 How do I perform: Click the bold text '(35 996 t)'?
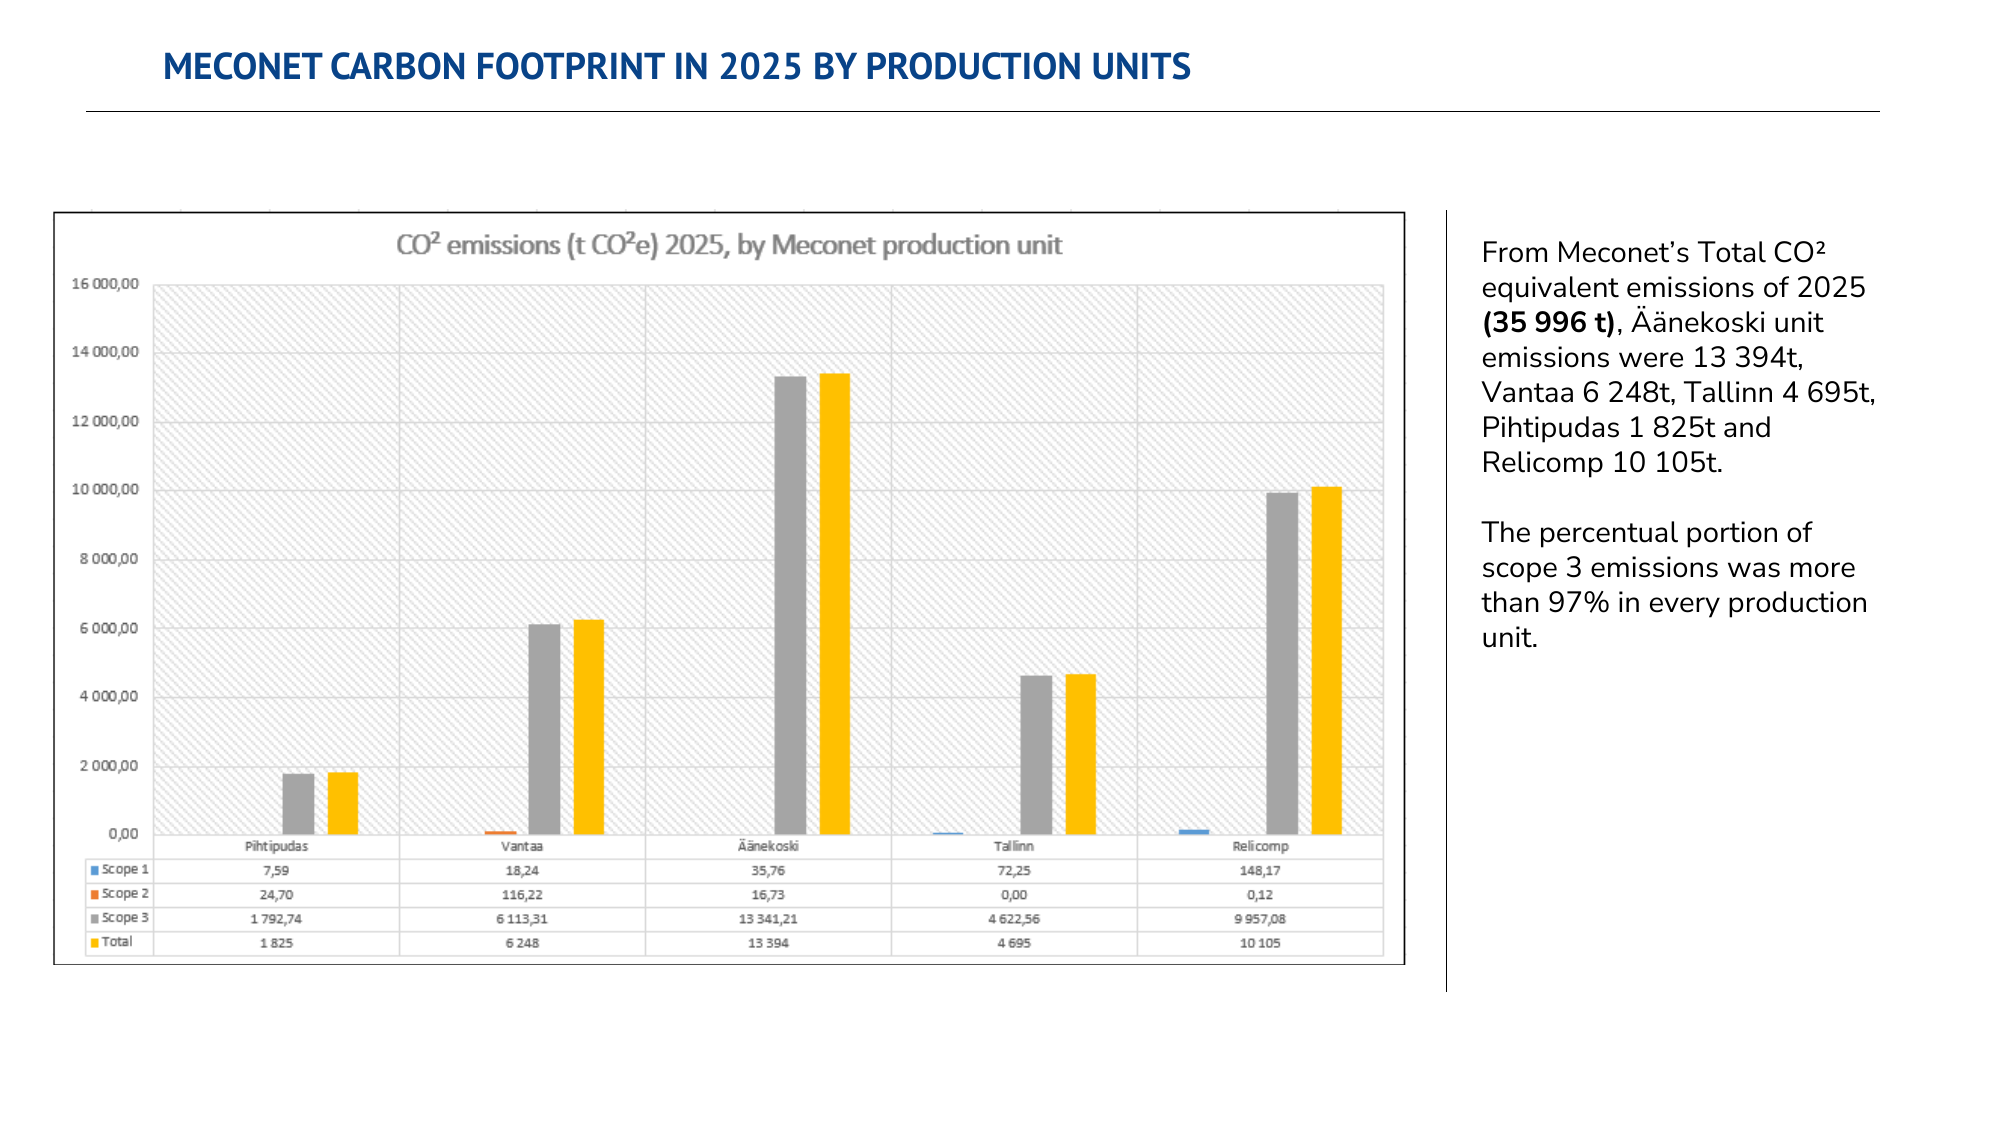coord(1548,323)
